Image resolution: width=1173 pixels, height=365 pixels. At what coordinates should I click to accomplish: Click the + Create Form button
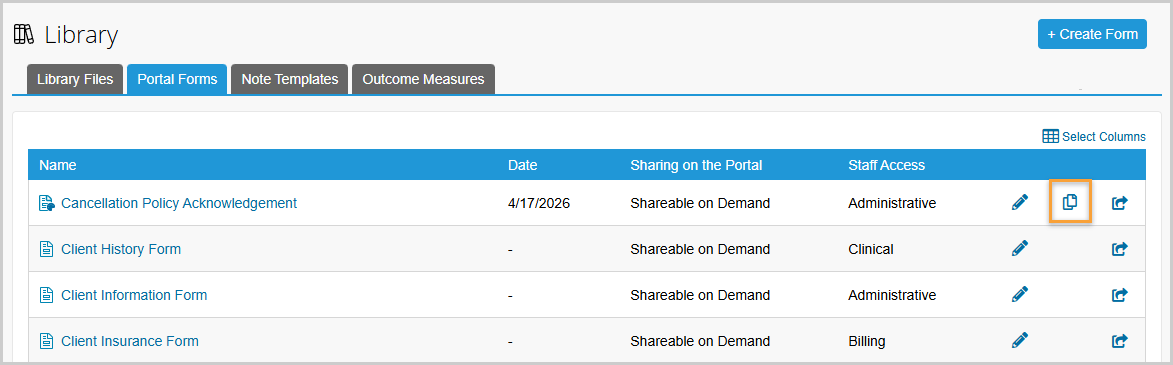[x=1091, y=34]
